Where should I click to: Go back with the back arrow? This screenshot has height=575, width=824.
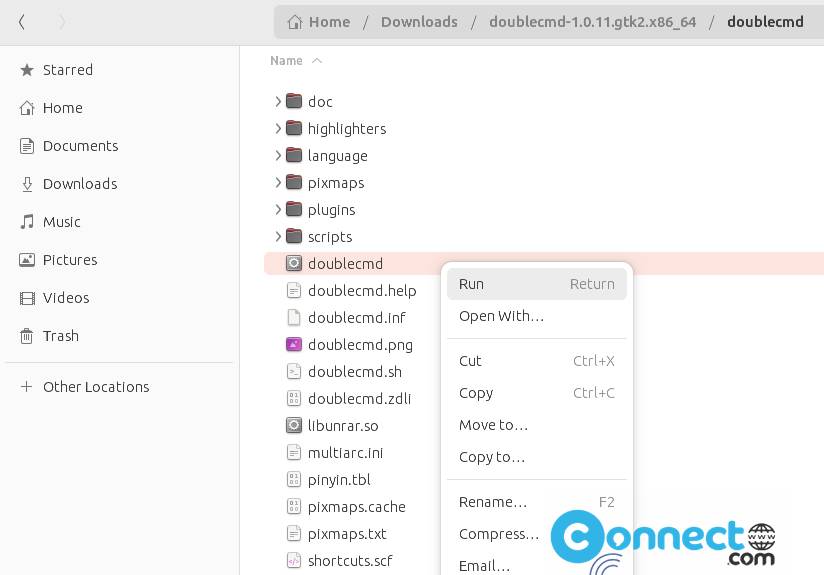pyautogui.click(x=22, y=22)
